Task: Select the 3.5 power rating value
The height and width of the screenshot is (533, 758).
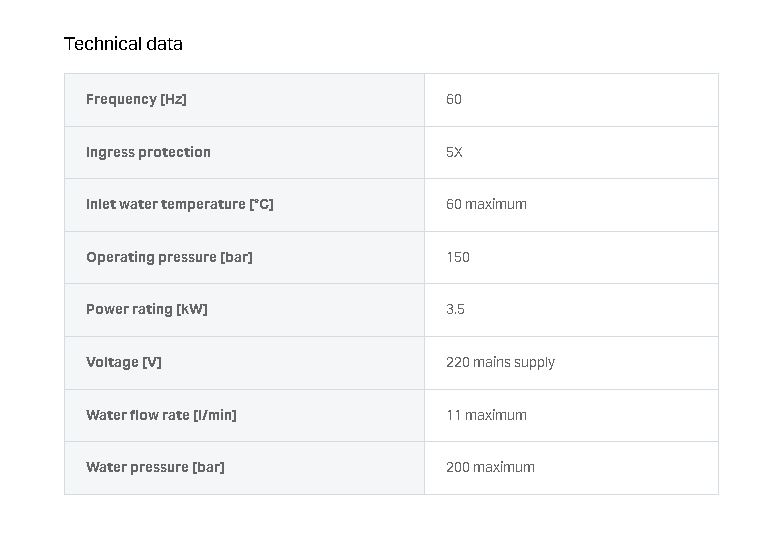Action: (455, 309)
